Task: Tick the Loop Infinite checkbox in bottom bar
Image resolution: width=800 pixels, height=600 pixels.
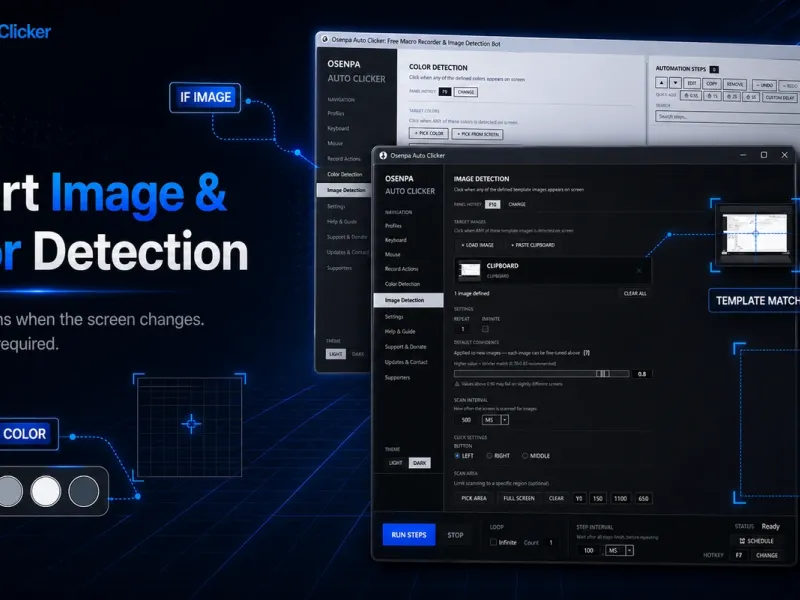Action: (x=493, y=542)
